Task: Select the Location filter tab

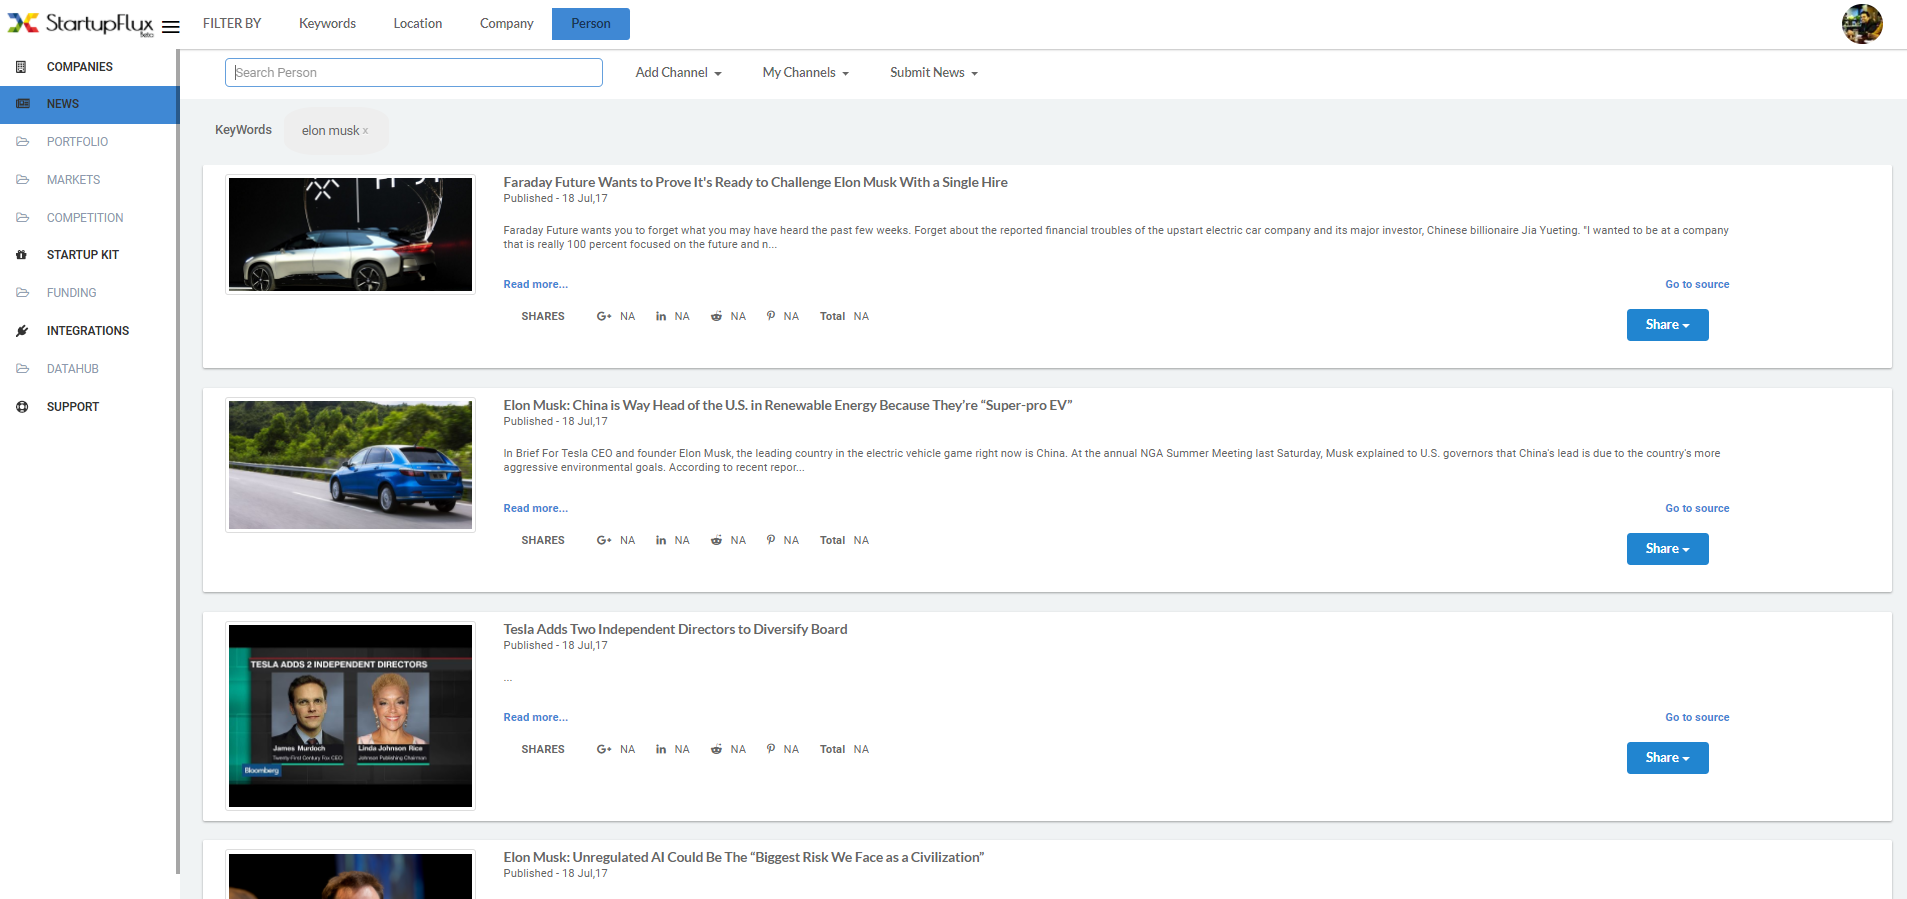Action: (x=417, y=24)
